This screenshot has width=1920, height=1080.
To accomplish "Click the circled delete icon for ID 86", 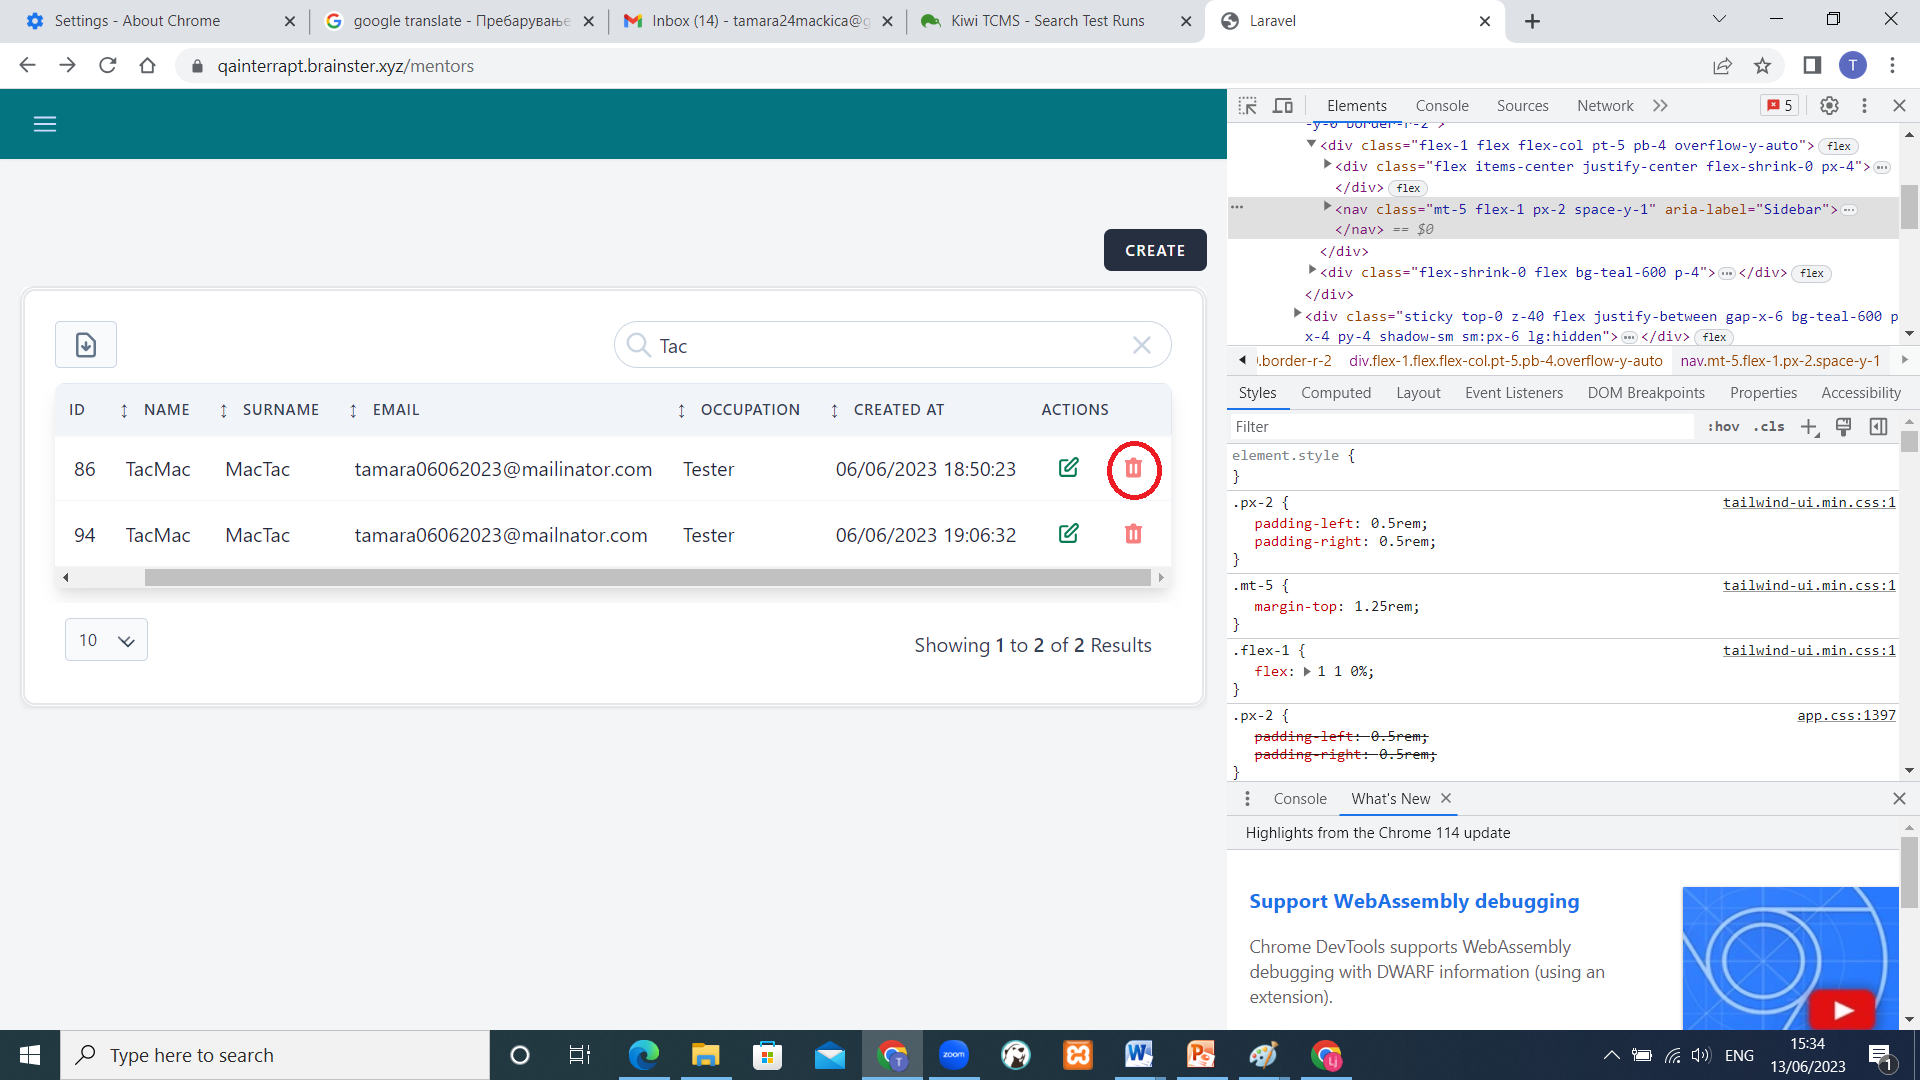I will [x=1133, y=468].
